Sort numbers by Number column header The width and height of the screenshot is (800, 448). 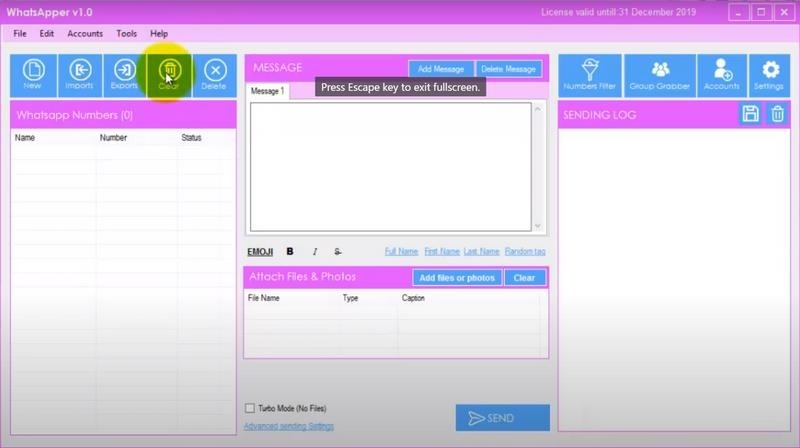pyautogui.click(x=113, y=138)
